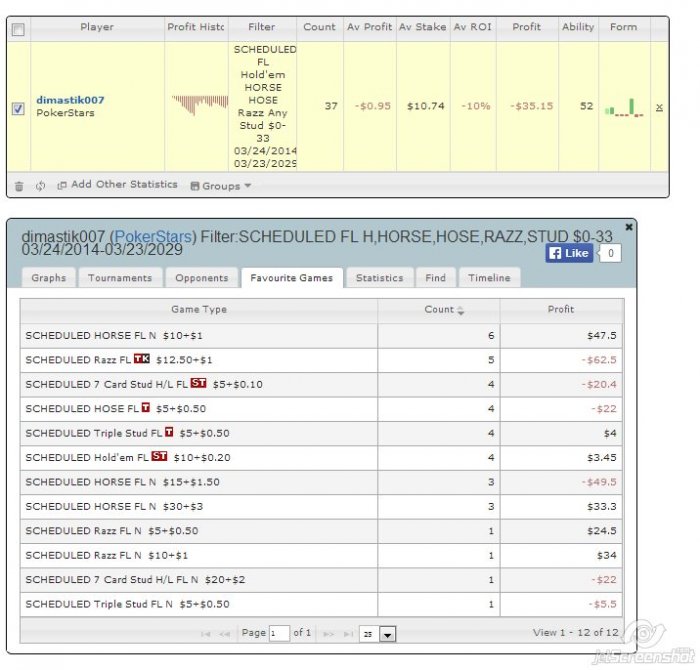Screen dimensions: 700x670
Task: Click the Profit column header in games table
Action: click(x=561, y=310)
